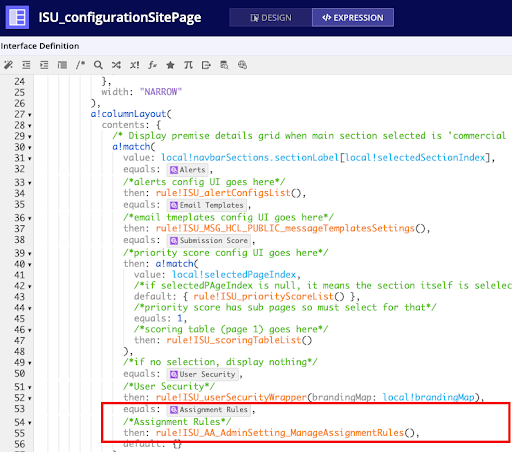Toggle comment with the /* icon

click(80, 65)
